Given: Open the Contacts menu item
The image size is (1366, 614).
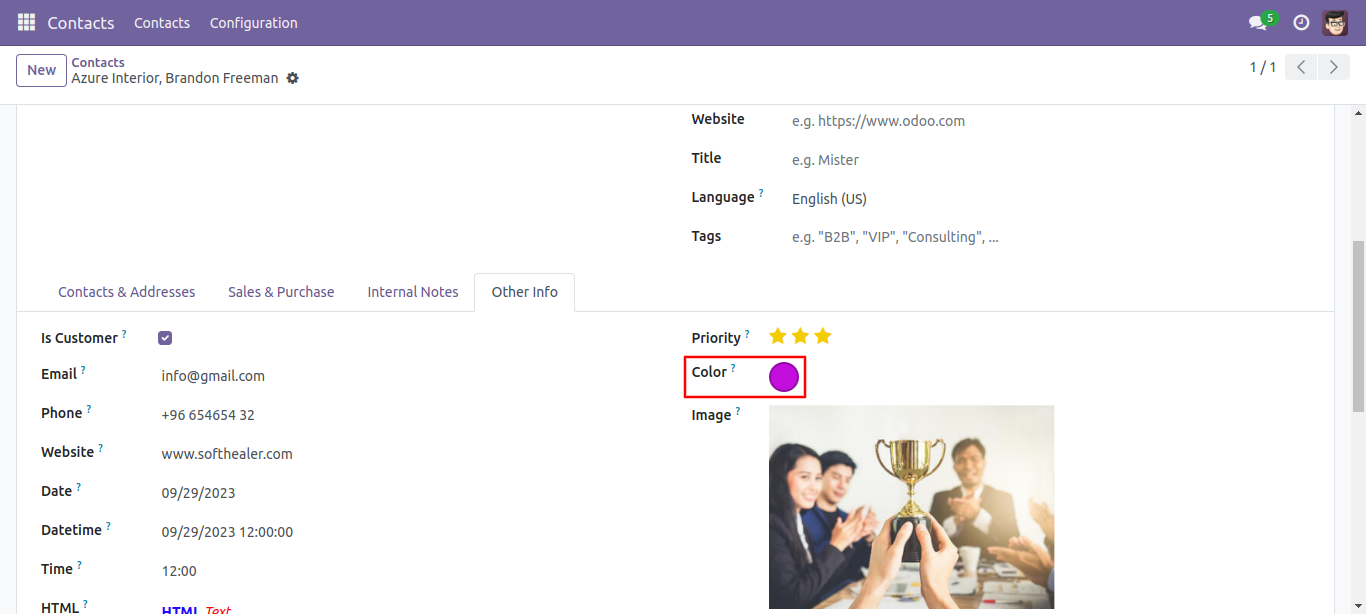Looking at the screenshot, I should 162,22.
